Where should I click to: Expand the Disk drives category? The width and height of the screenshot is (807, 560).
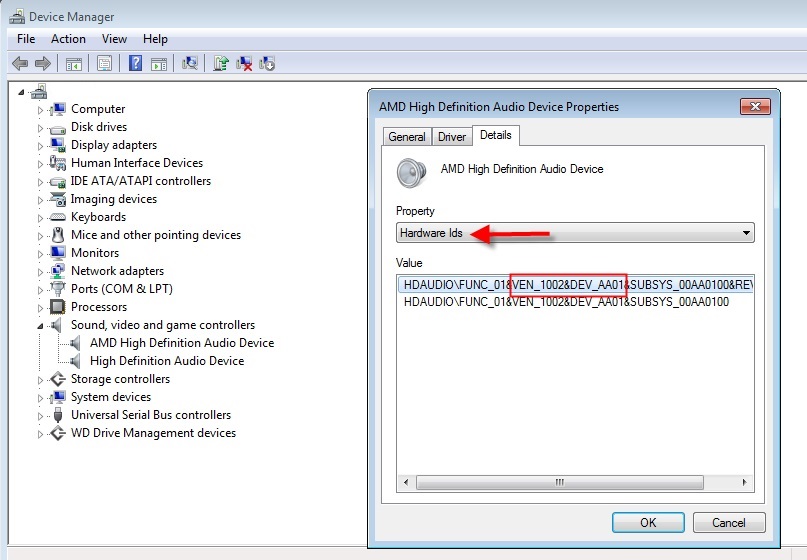point(40,128)
